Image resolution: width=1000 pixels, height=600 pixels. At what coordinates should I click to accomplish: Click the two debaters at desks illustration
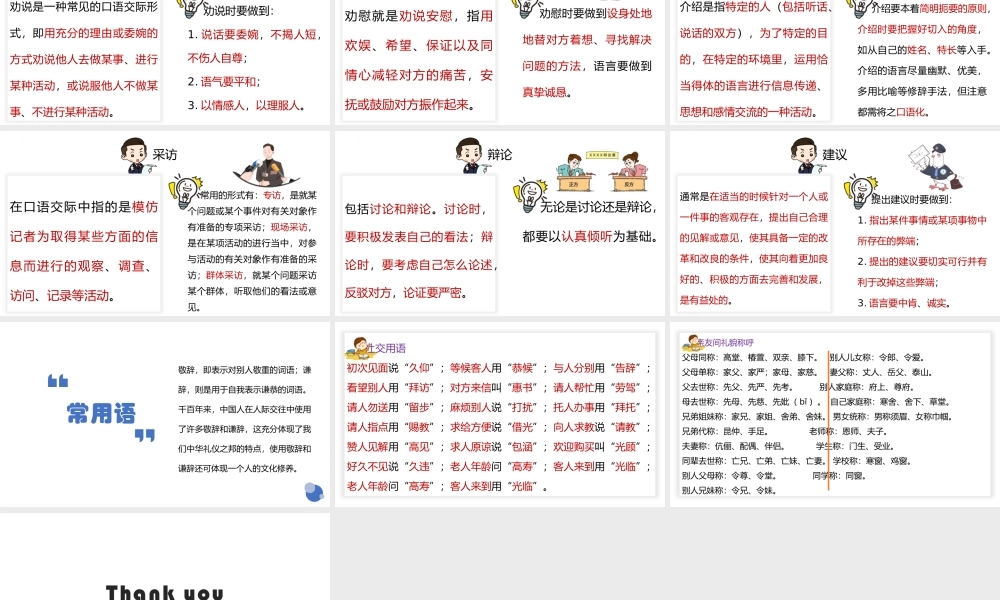601,172
